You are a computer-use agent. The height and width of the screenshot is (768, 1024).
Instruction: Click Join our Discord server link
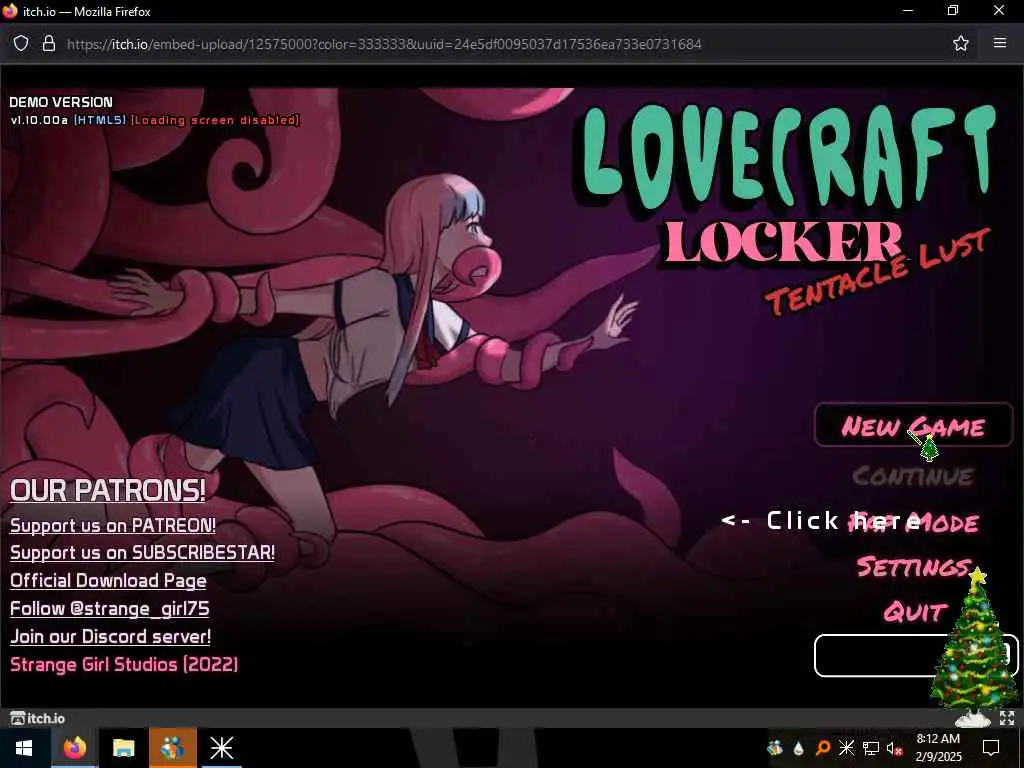[x=110, y=637]
